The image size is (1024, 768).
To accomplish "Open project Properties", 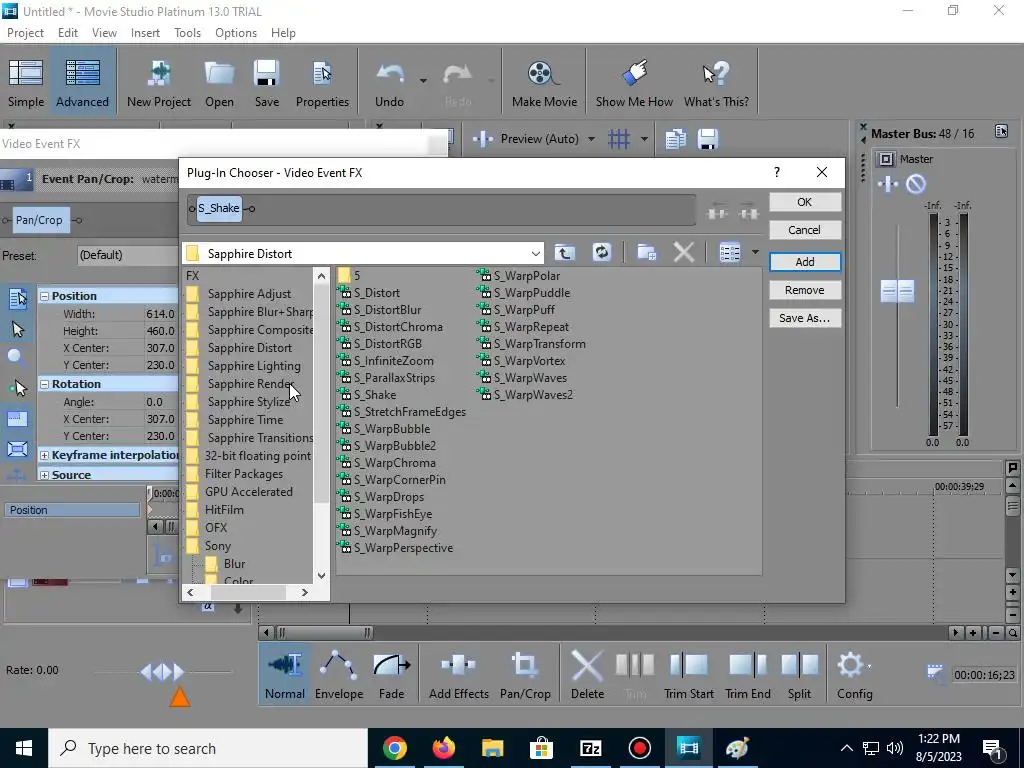I will (322, 82).
